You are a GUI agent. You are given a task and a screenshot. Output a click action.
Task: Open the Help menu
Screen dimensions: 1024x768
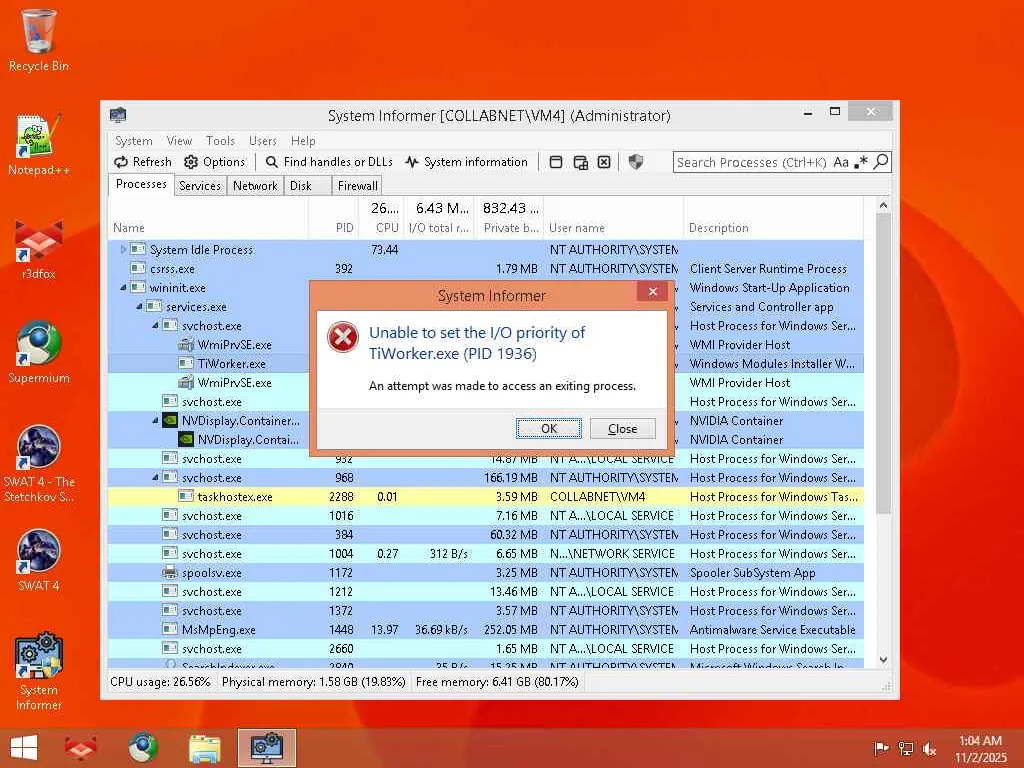pyautogui.click(x=303, y=140)
